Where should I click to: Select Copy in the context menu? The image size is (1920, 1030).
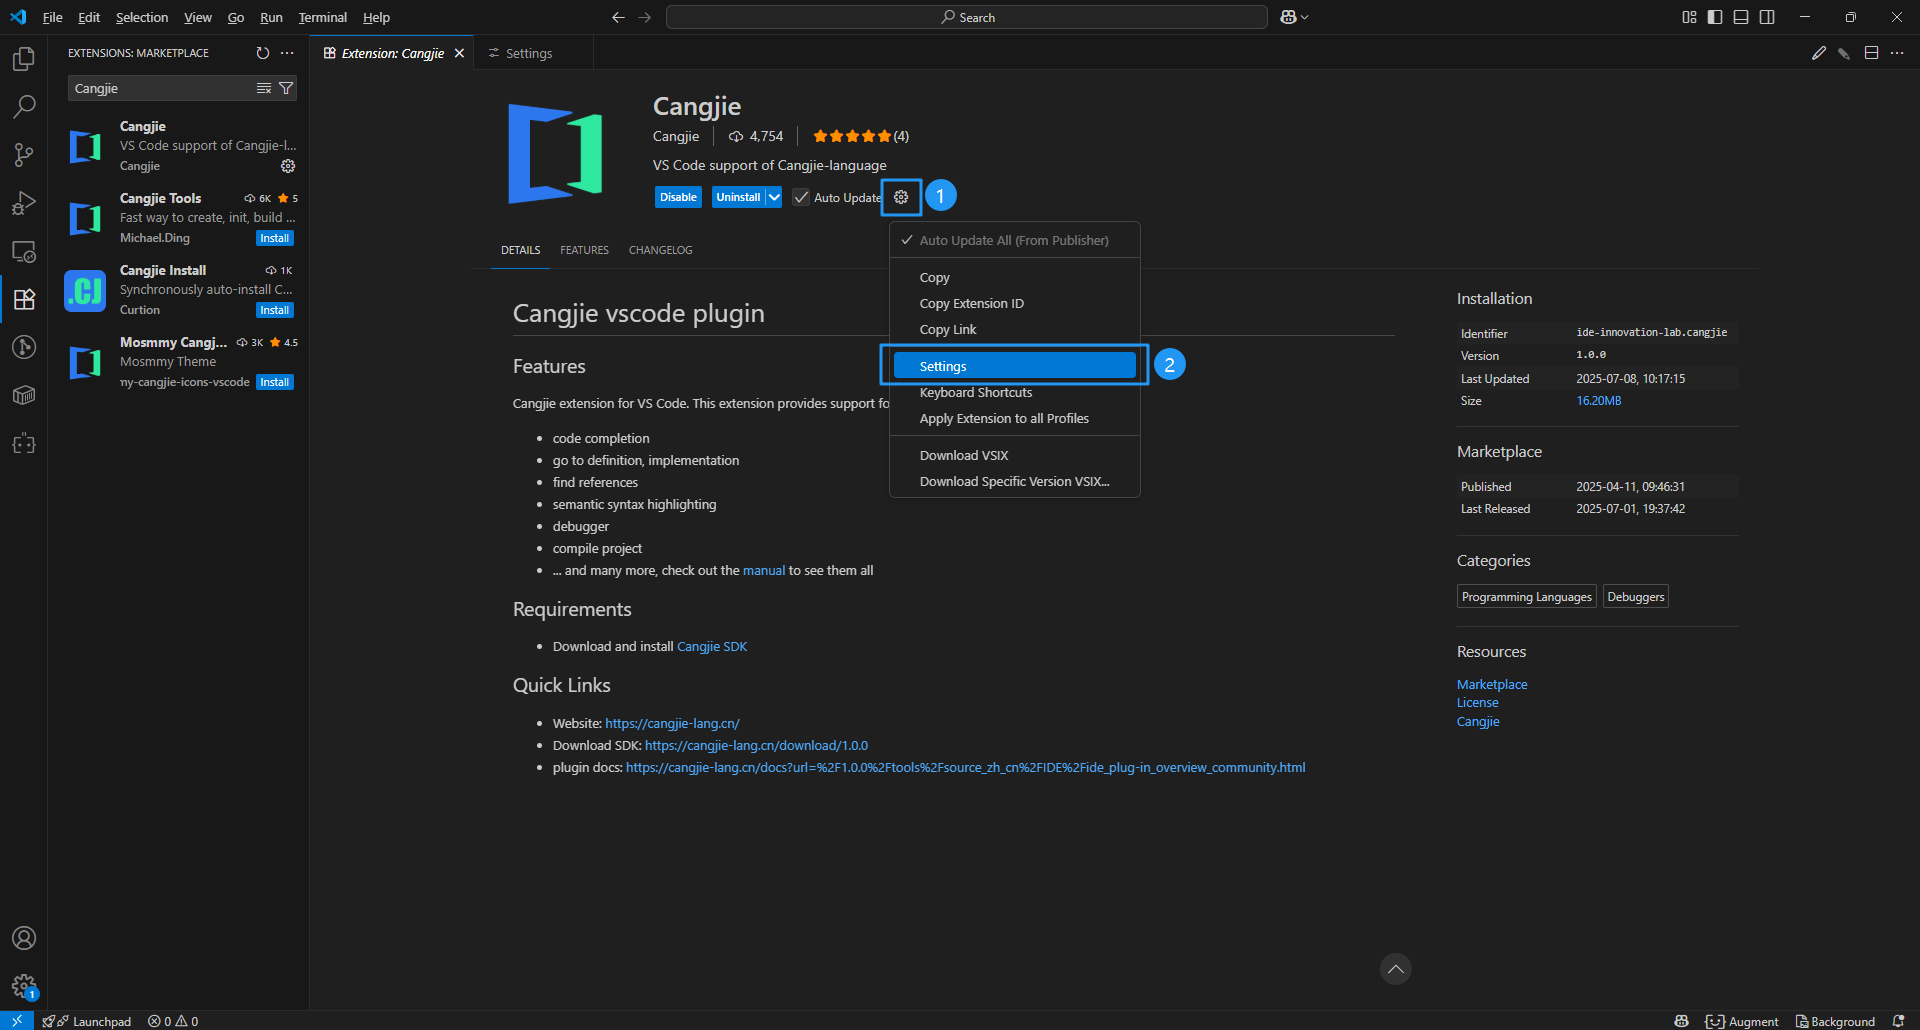pos(1014,277)
